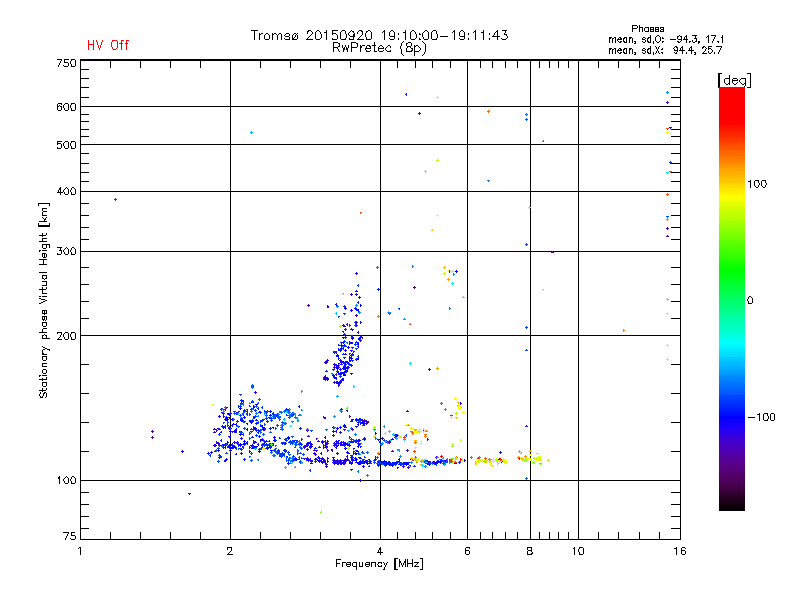This screenshot has width=800, height=600.
Task: Click the Frequency [MHz] axis title
Action: pyautogui.click(x=379, y=564)
